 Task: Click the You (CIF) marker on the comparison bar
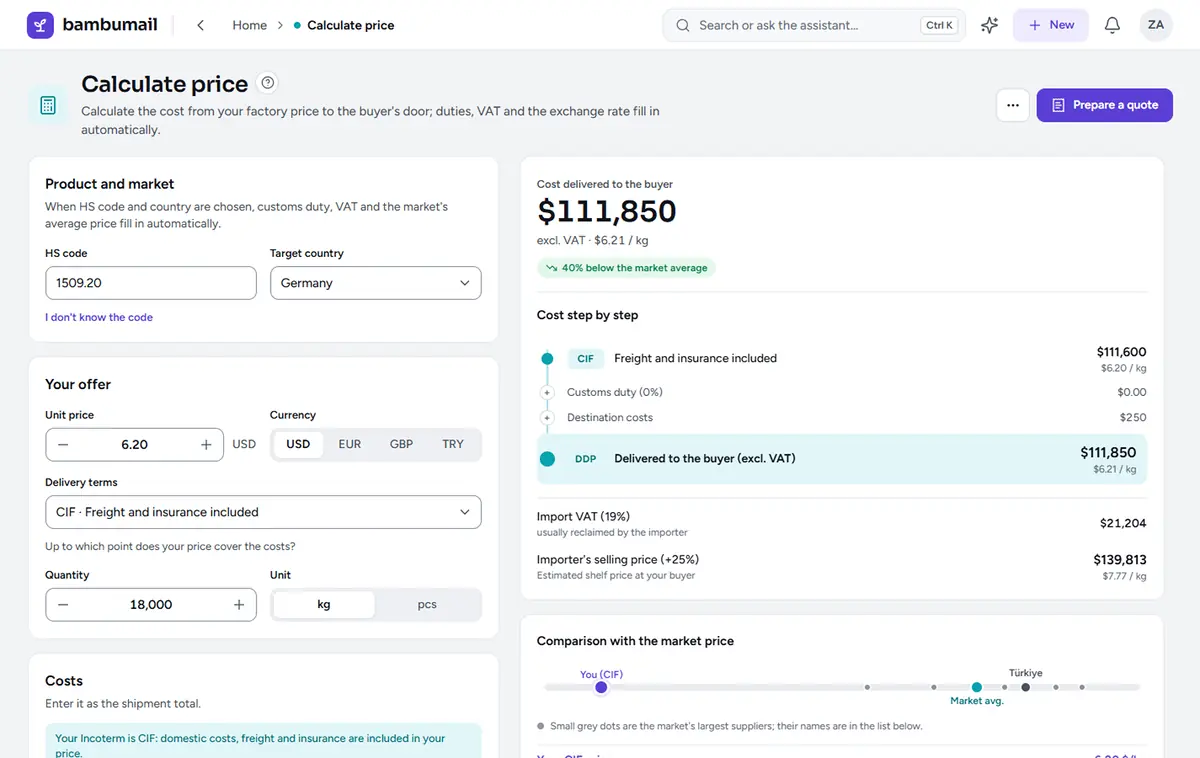[x=601, y=687]
